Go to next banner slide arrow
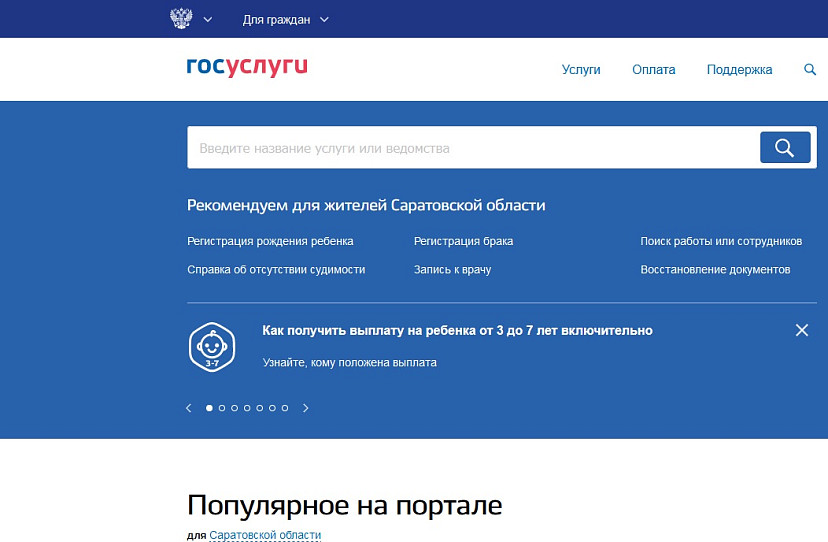828x542 pixels. 305,408
